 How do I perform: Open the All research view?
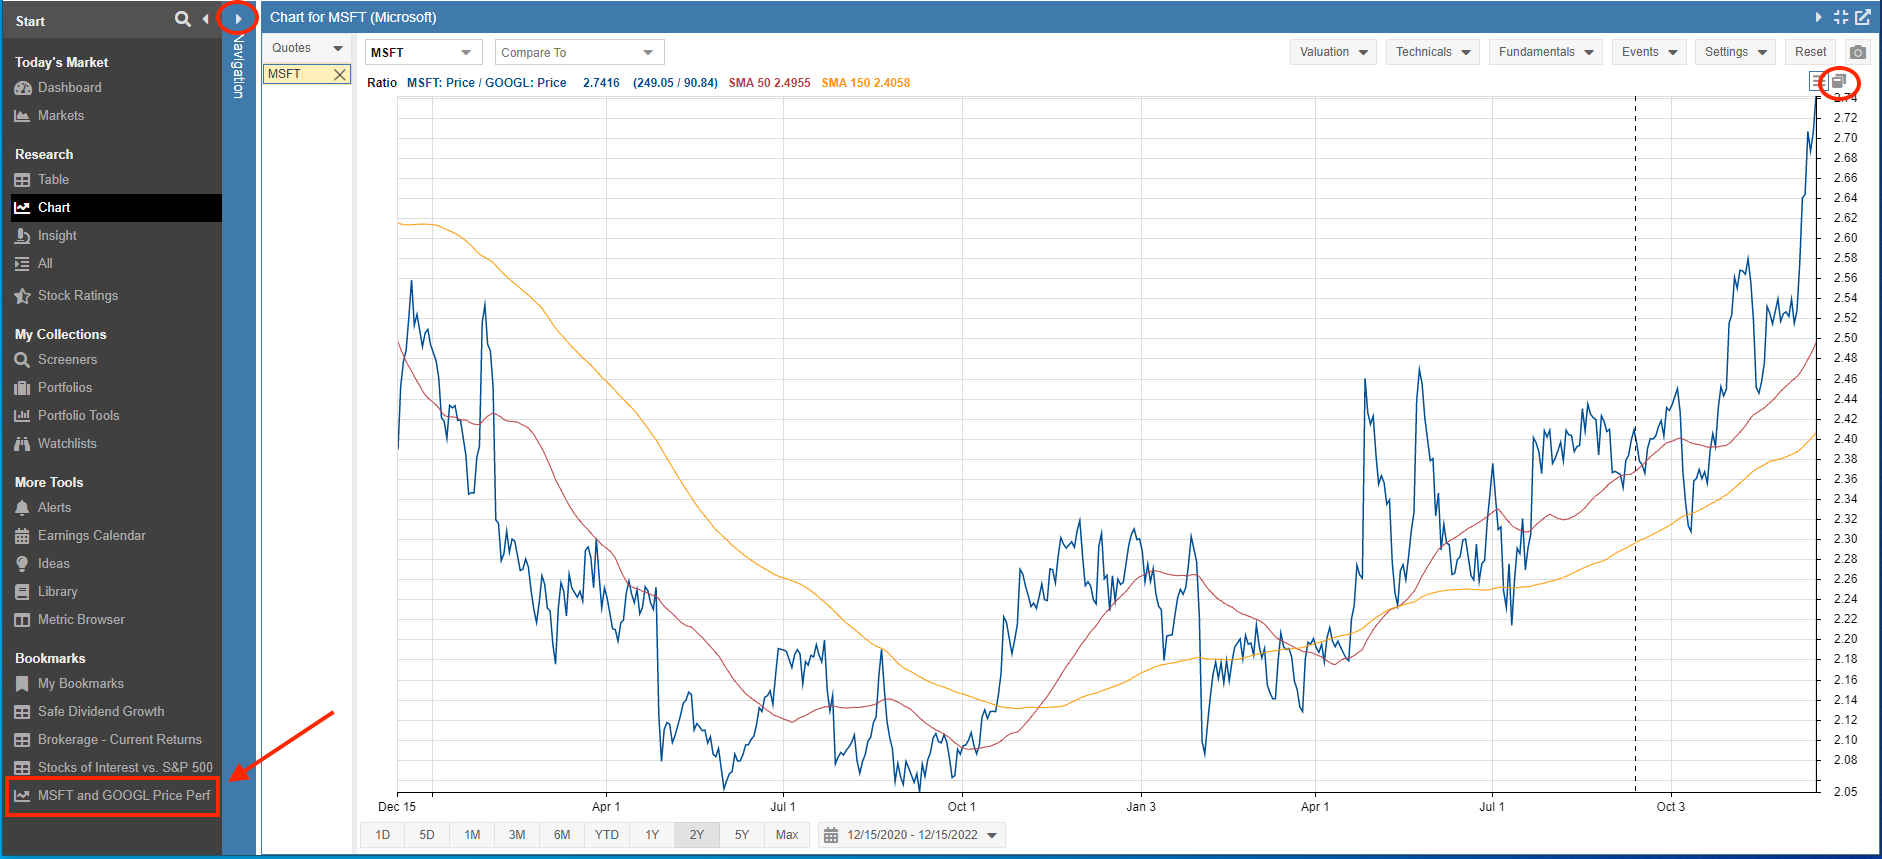33,264
